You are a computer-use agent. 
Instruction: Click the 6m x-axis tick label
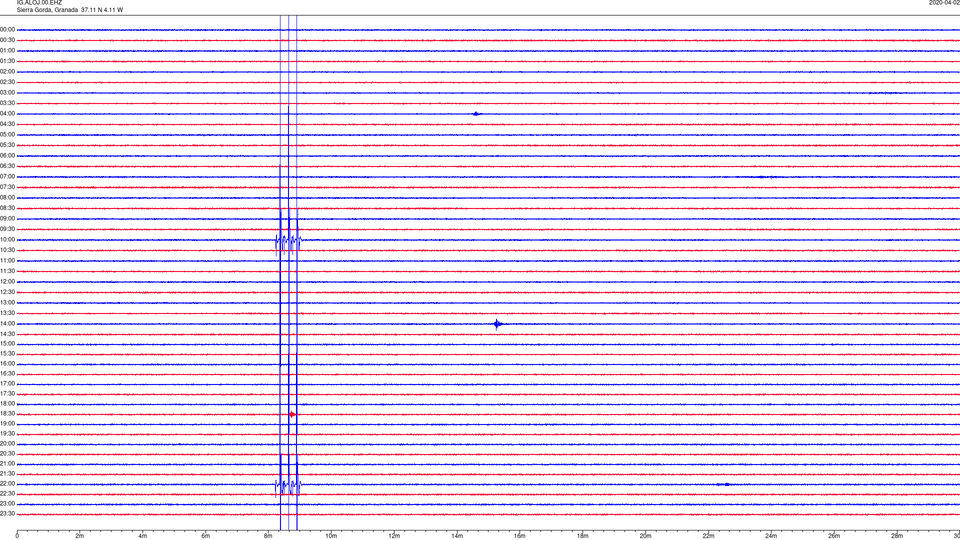(x=206, y=536)
